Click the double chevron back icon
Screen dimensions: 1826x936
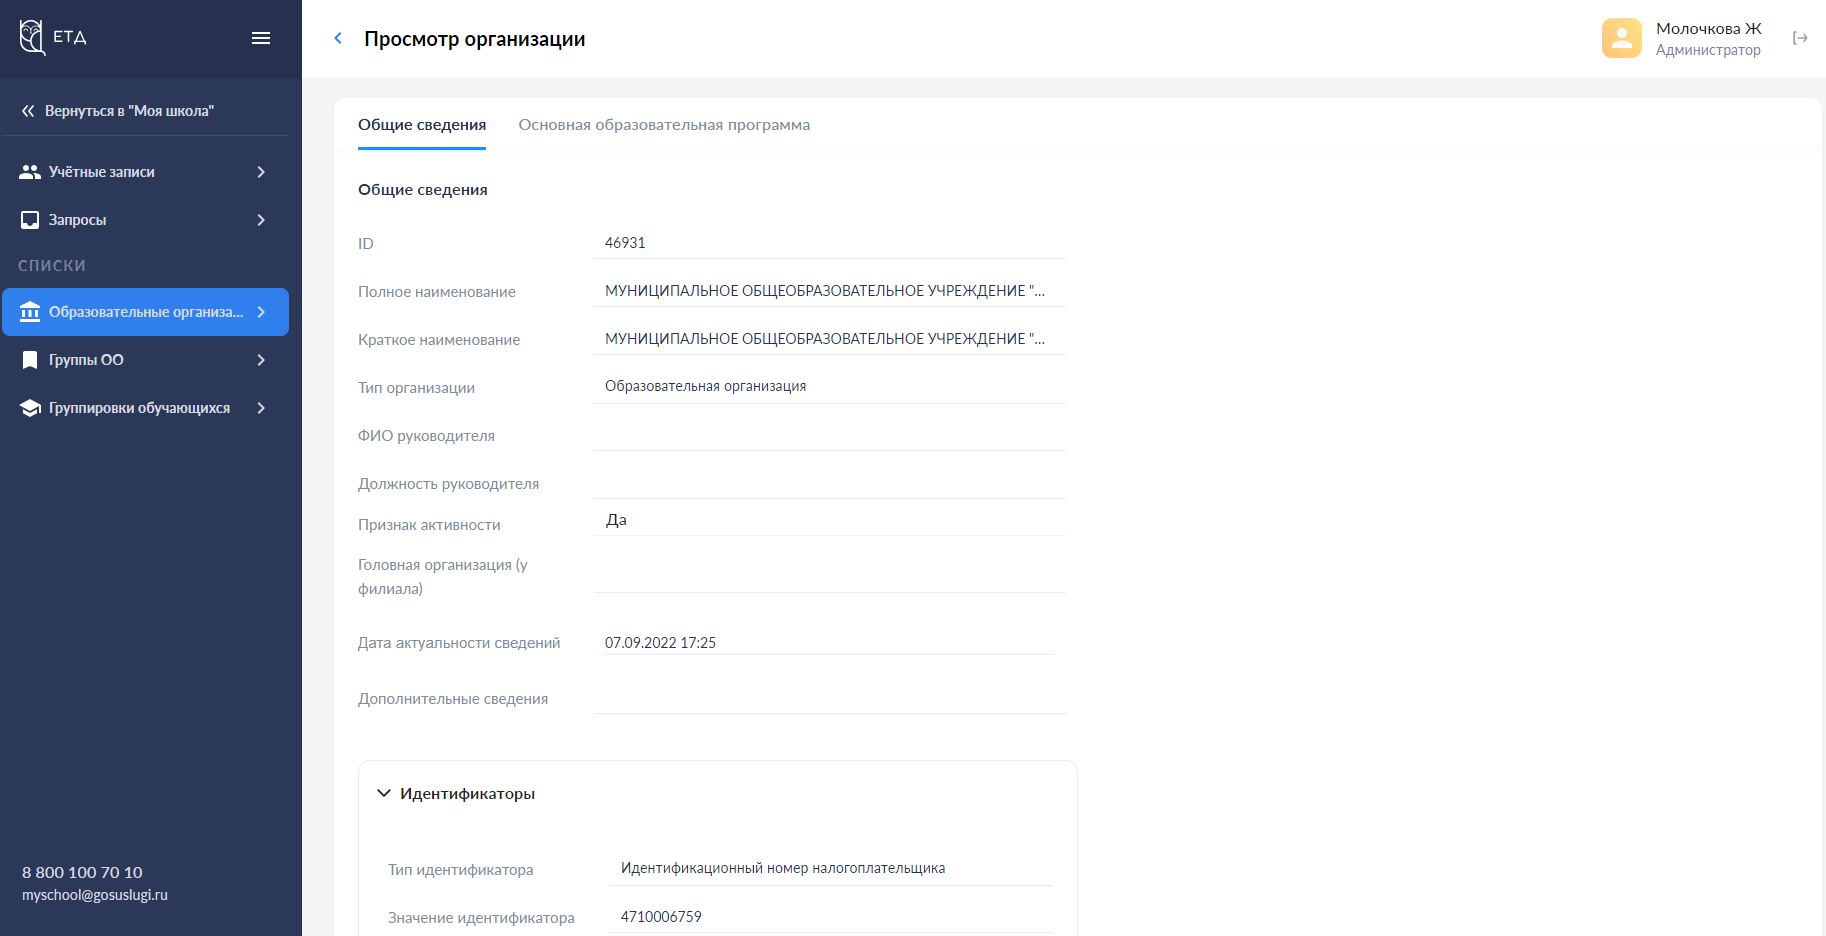point(28,111)
